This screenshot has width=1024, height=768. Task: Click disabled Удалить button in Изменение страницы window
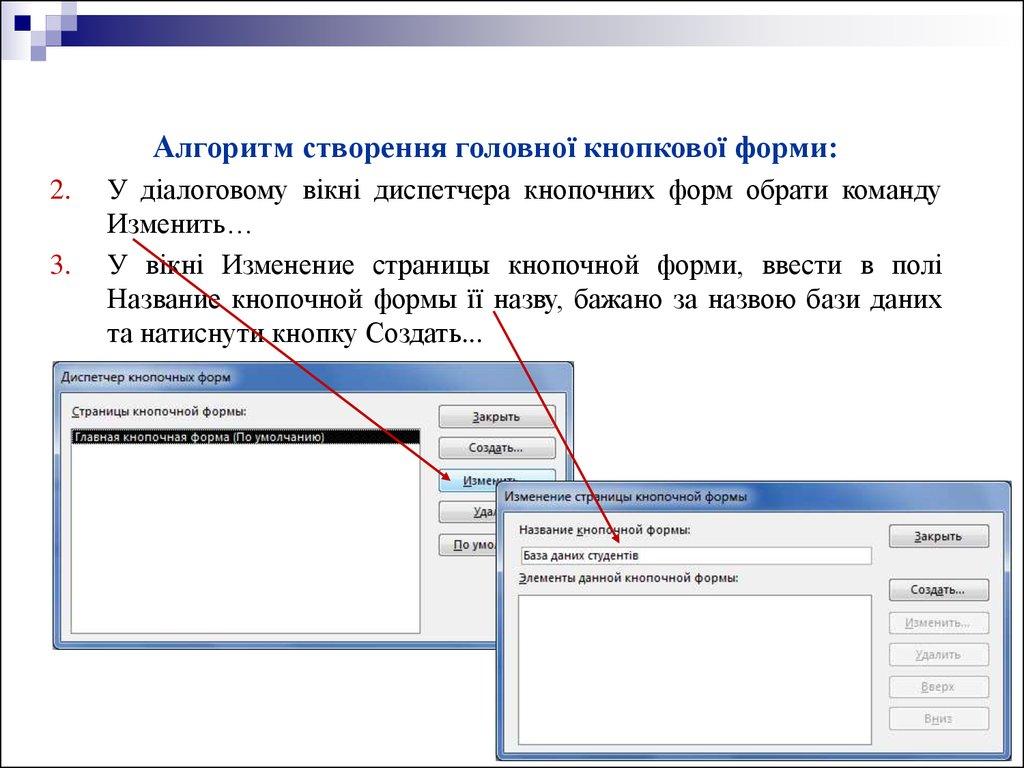[x=938, y=655]
